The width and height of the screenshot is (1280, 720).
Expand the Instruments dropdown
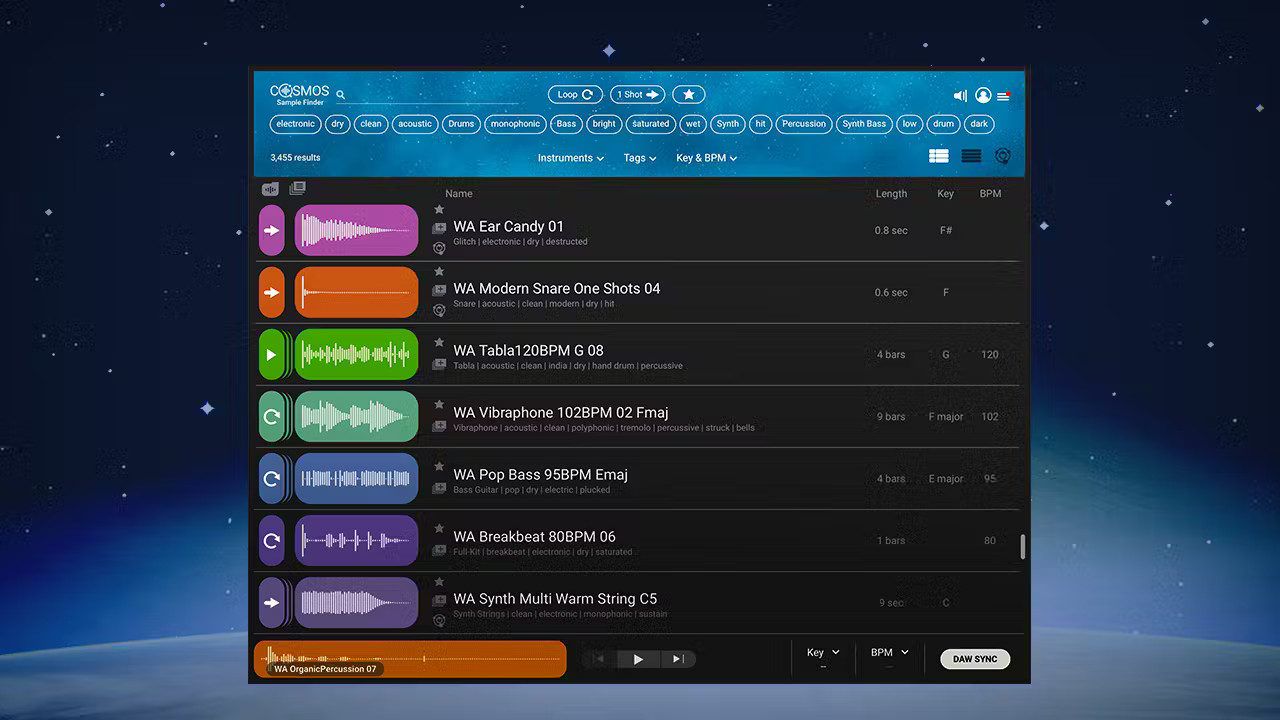pos(570,158)
